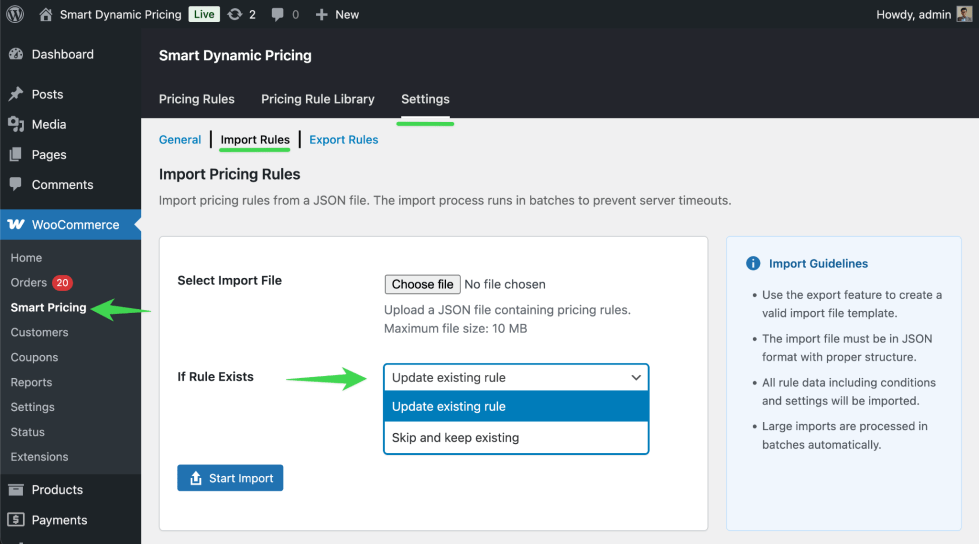Open the General settings link
This screenshot has width=979, height=544.
pos(180,140)
